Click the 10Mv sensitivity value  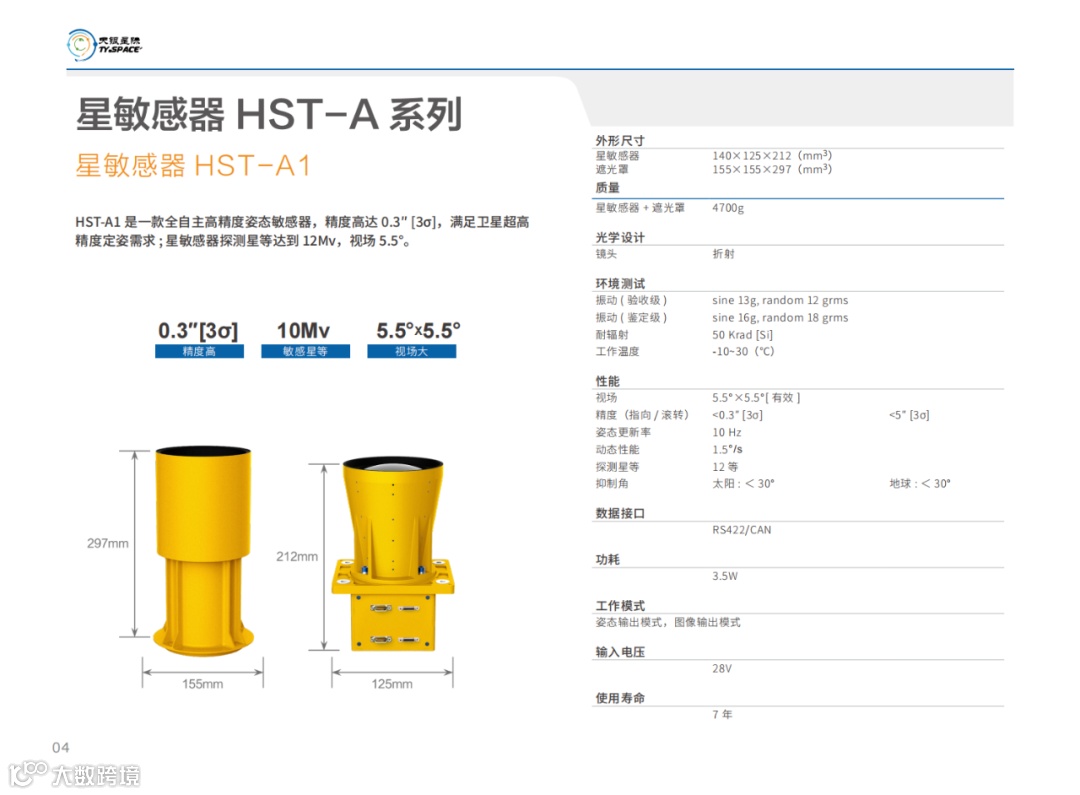click(x=303, y=331)
